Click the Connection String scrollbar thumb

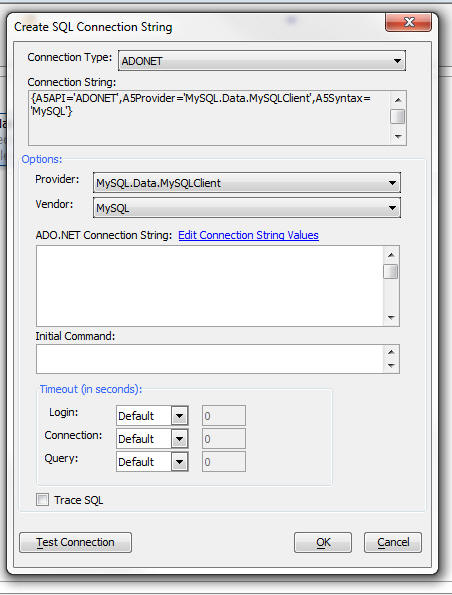[398, 116]
